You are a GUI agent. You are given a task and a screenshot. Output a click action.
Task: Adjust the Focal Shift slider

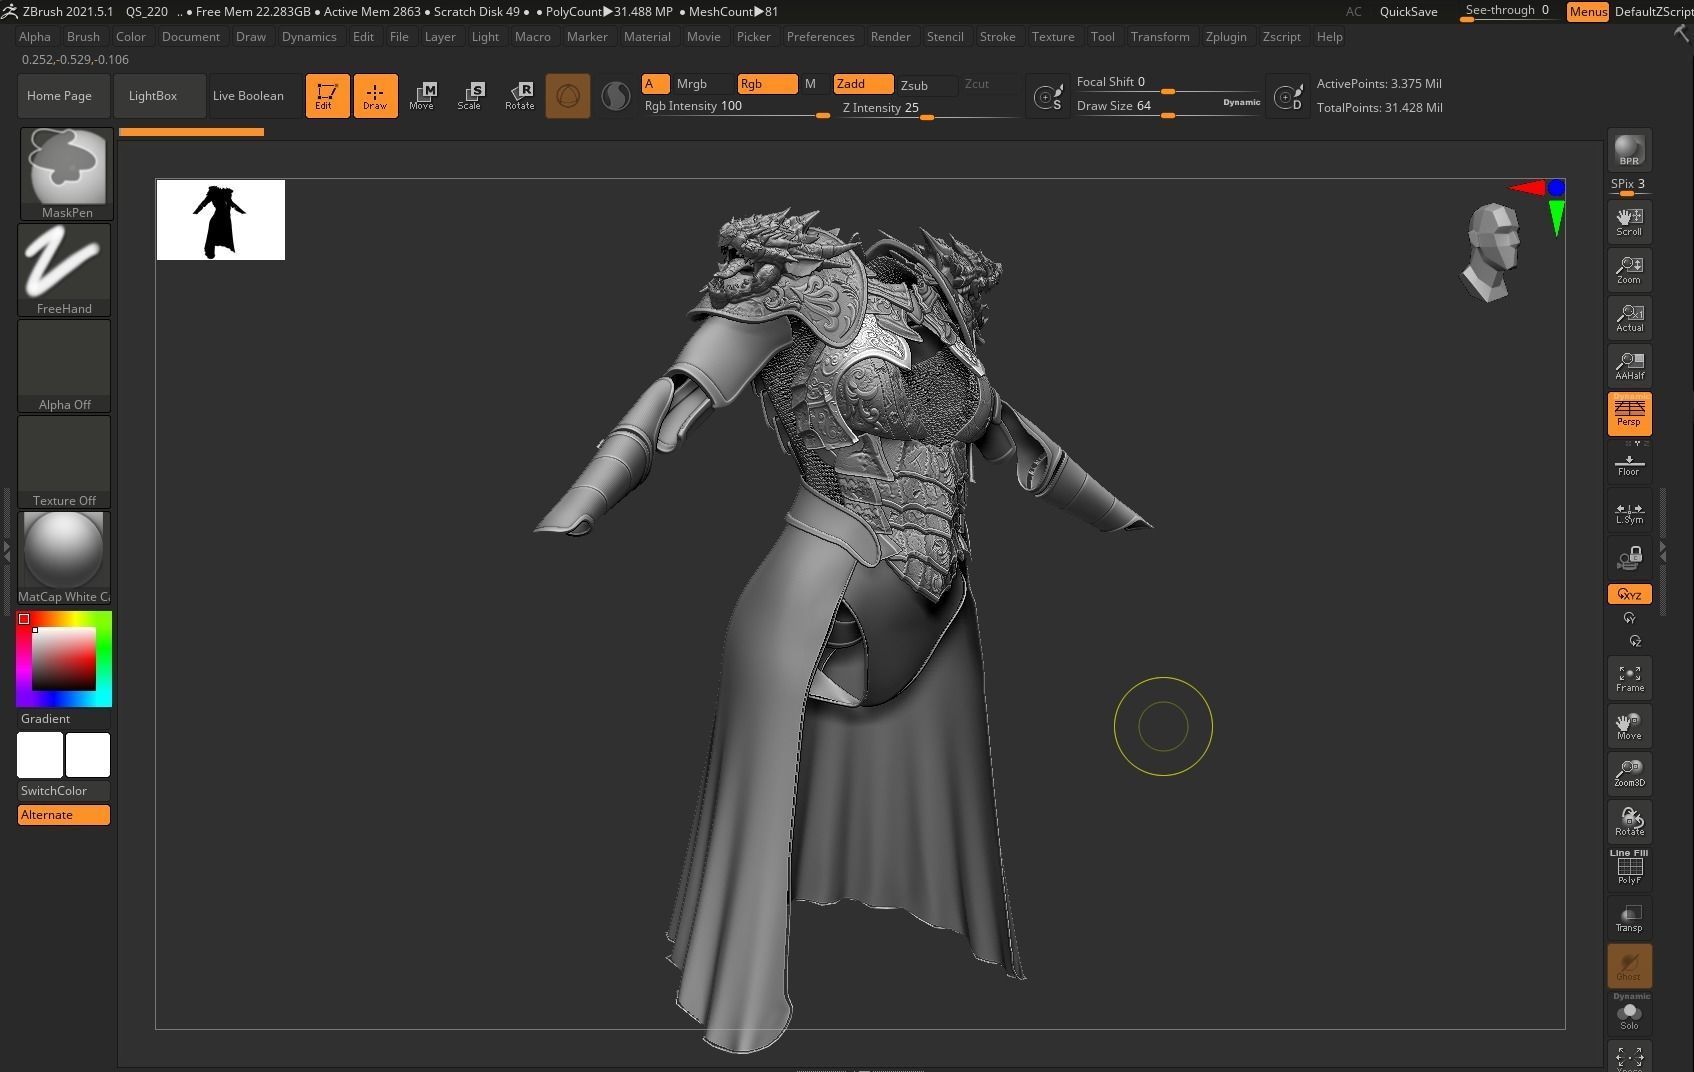click(x=1168, y=83)
